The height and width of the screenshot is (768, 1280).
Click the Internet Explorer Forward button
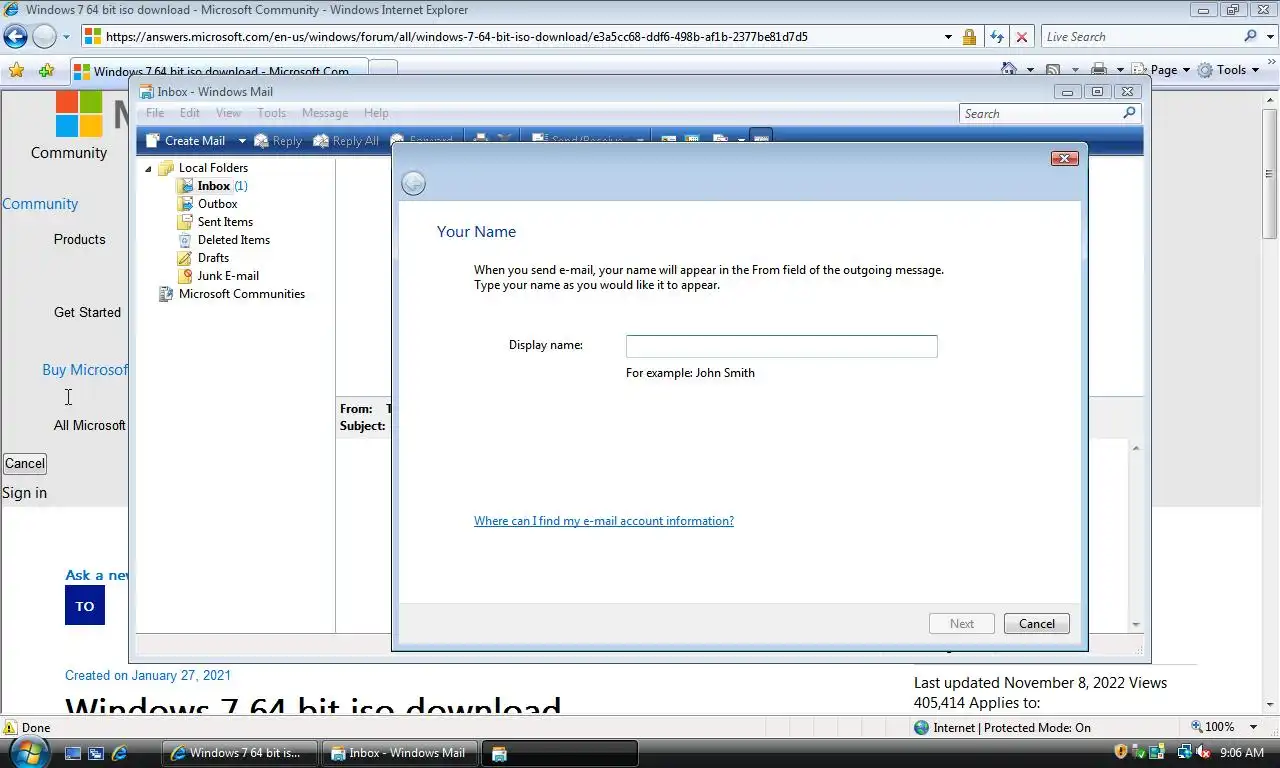coord(44,37)
